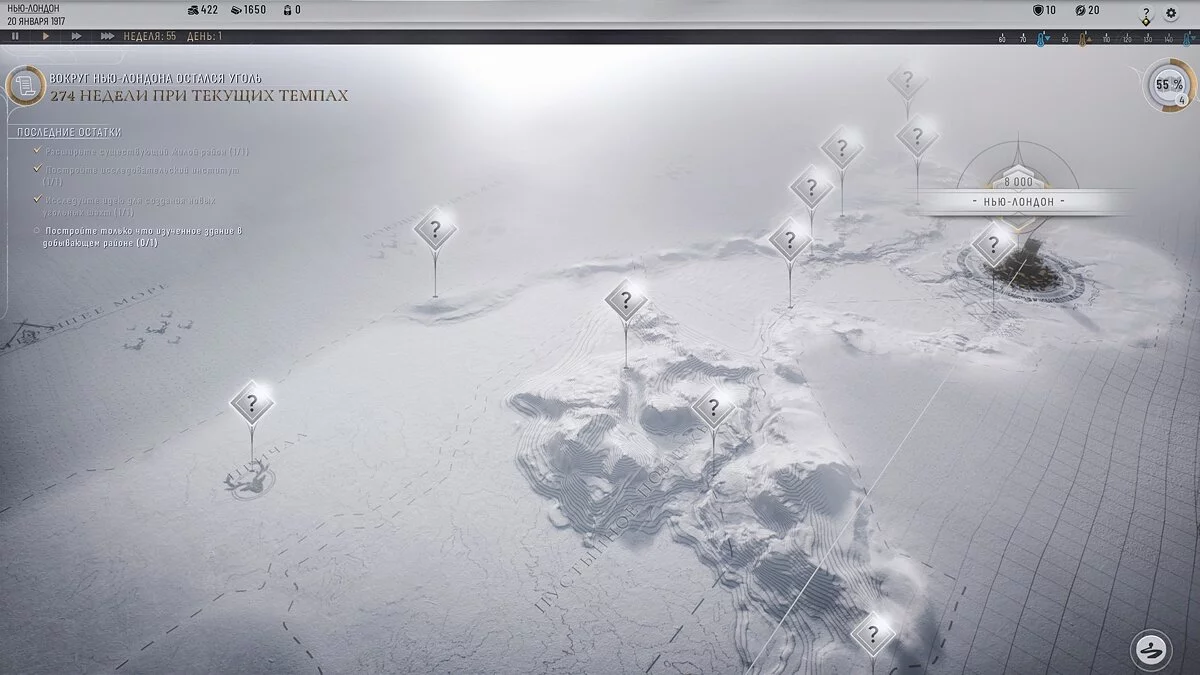The image size is (1200, 675).
Task: Click the cores resource showing 0
Action: 291,10
